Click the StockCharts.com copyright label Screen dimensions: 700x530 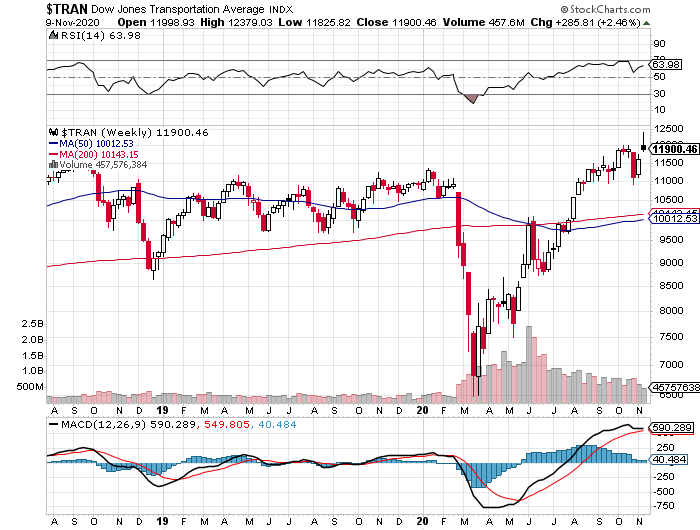click(606, 9)
